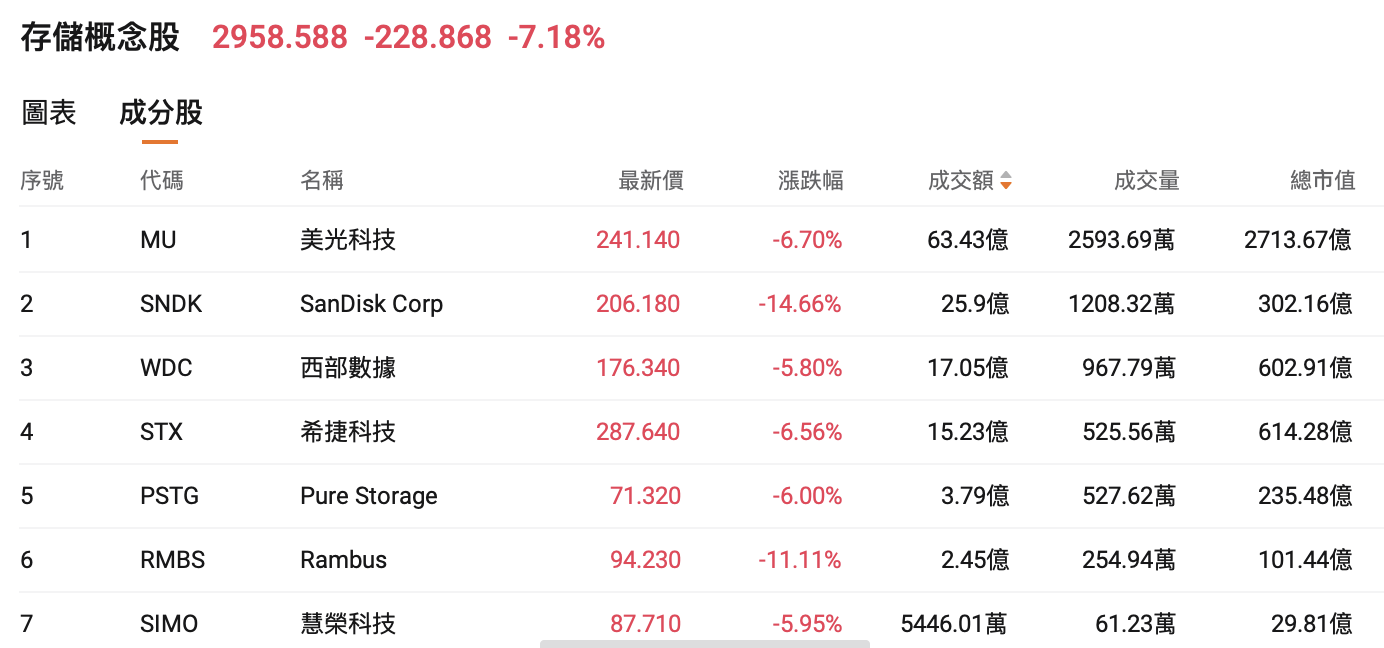Open the MU ticker code
This screenshot has height=648, width=1384.
(158, 240)
